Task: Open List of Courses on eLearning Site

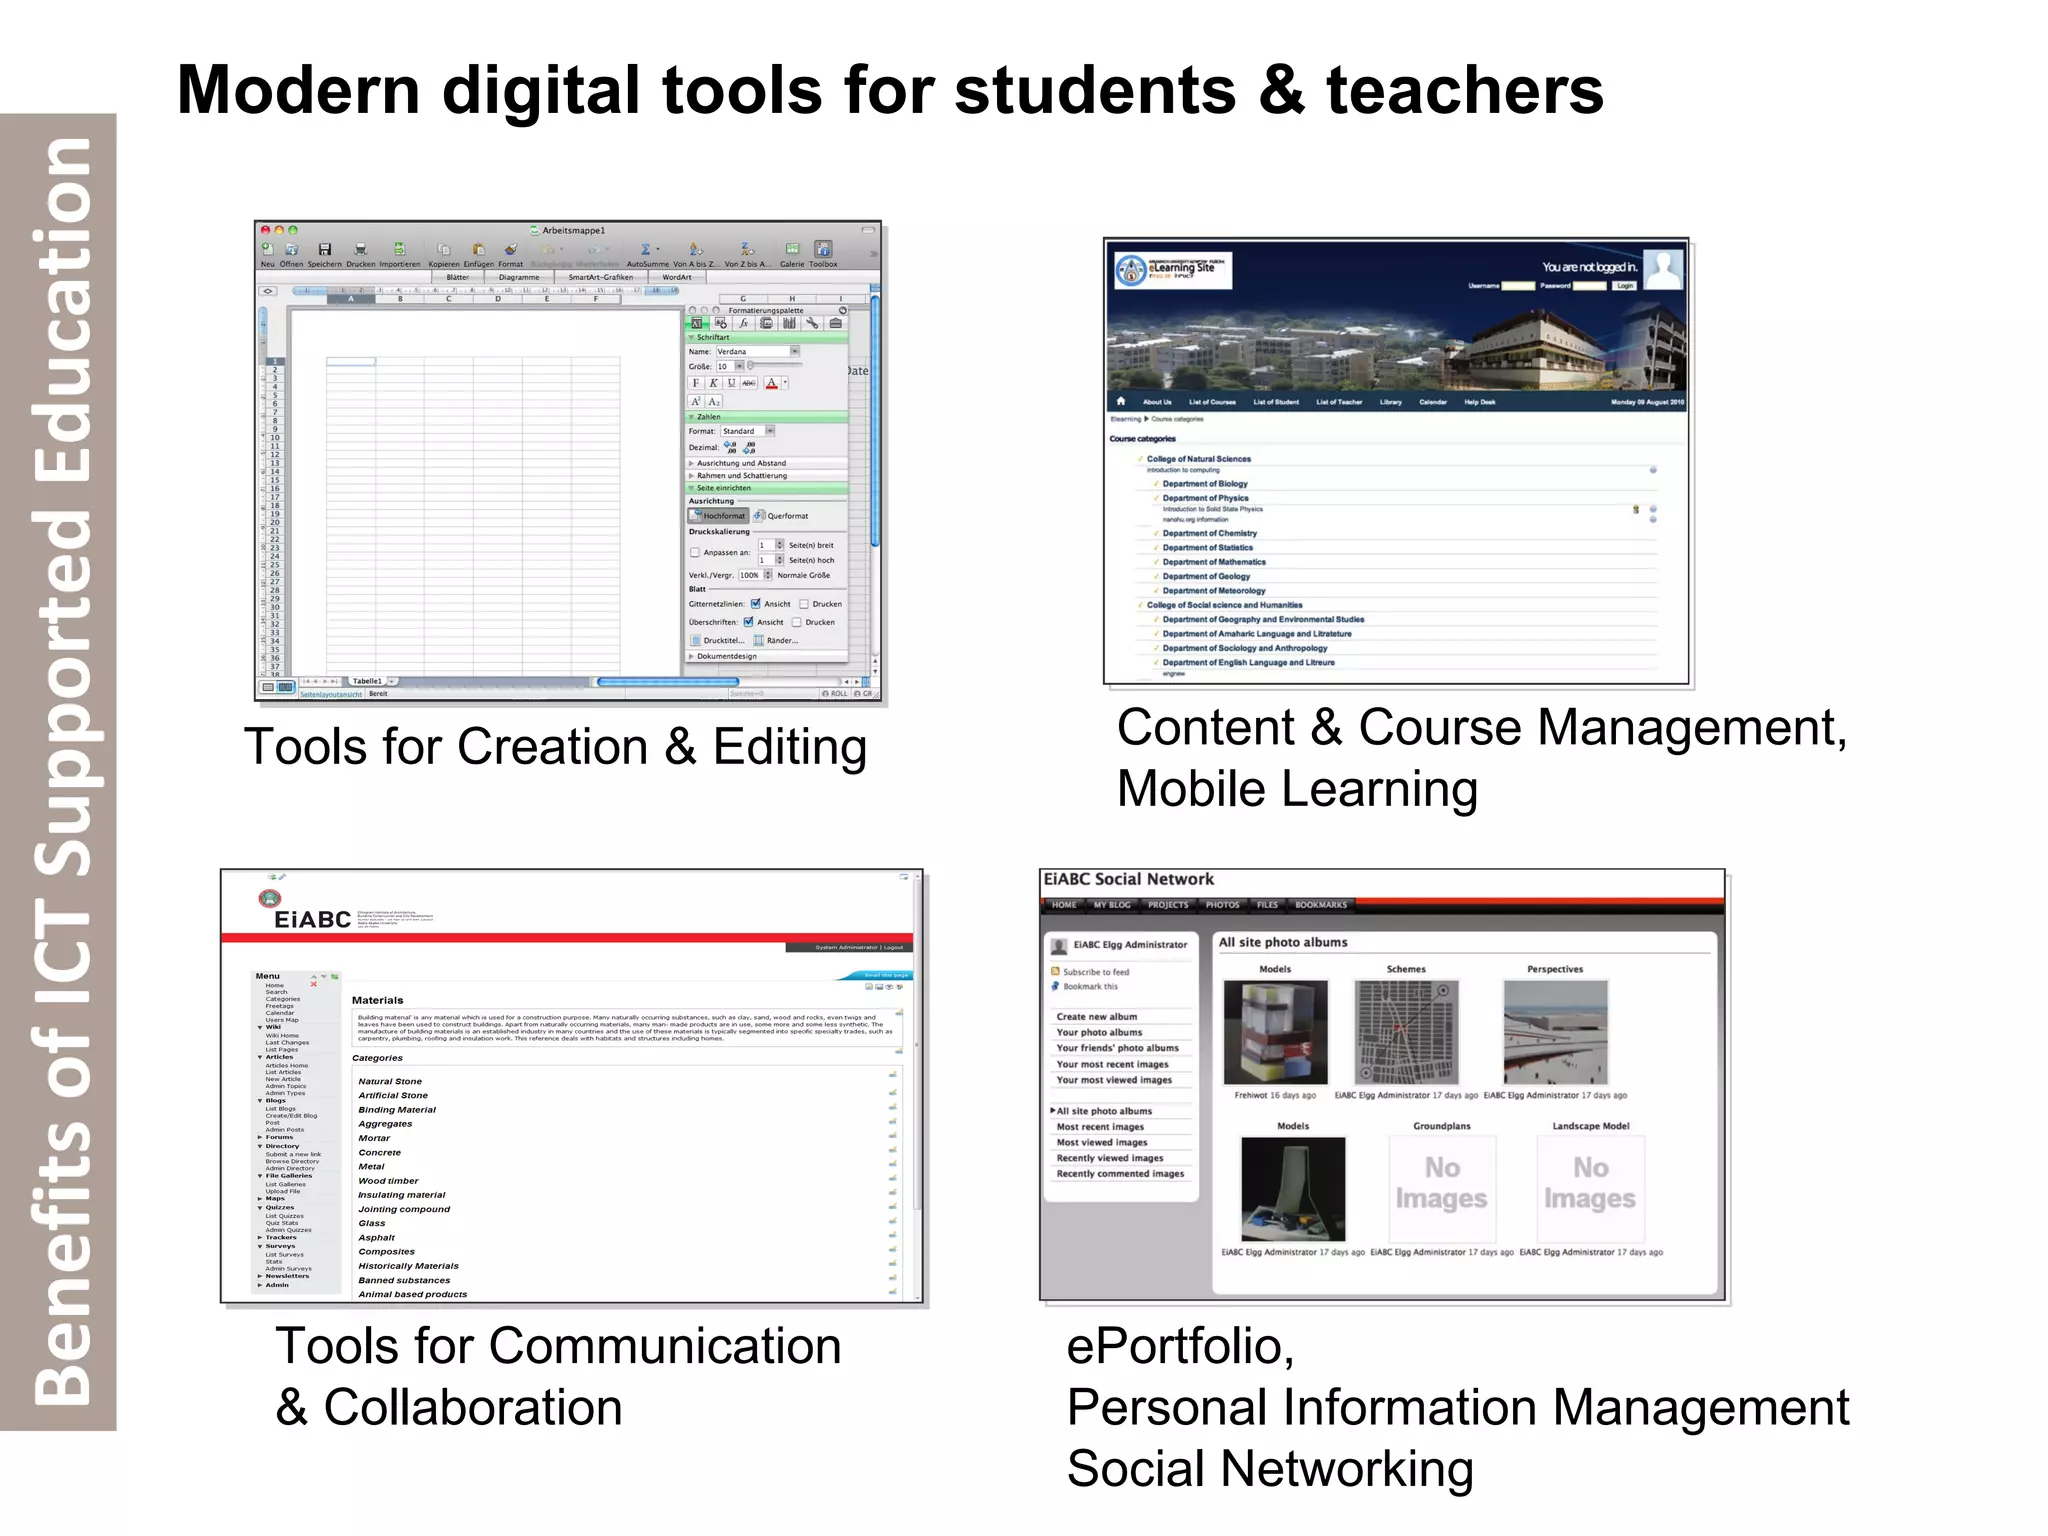Action: click(1212, 402)
